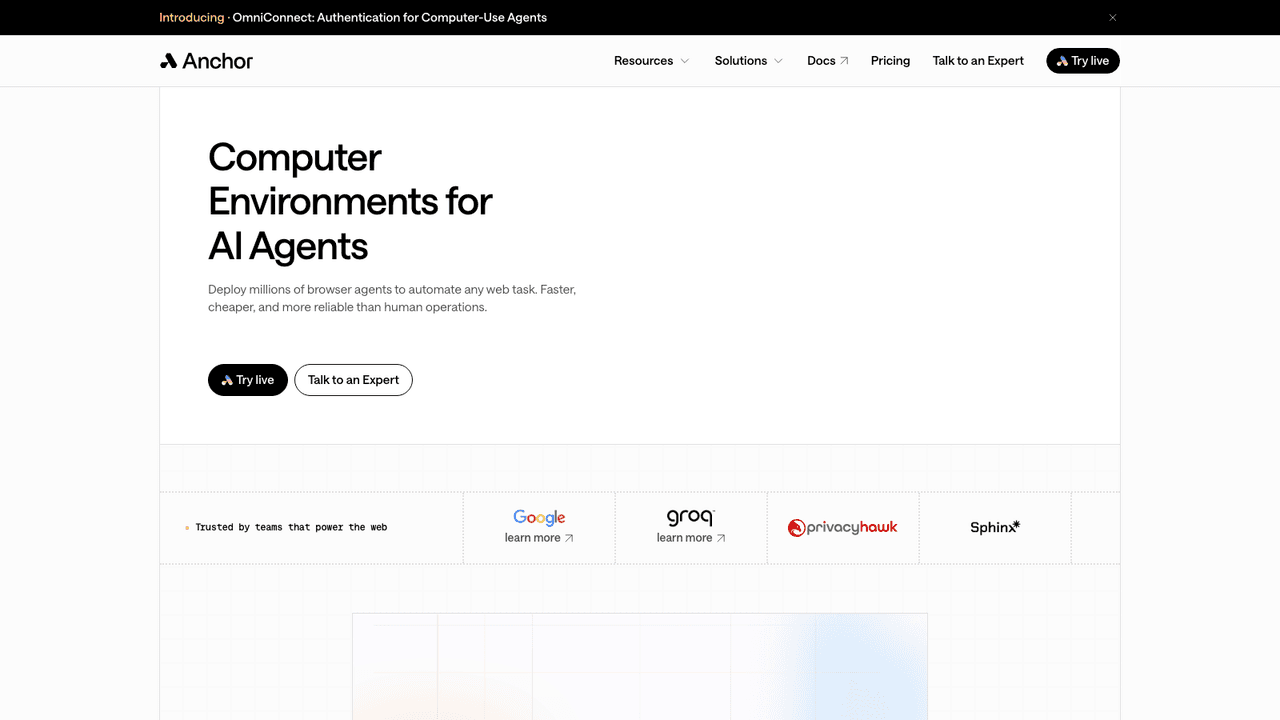Viewport: 1280px width, 720px height.
Task: Expand the Solutions dropdown menu
Action: coord(749,61)
